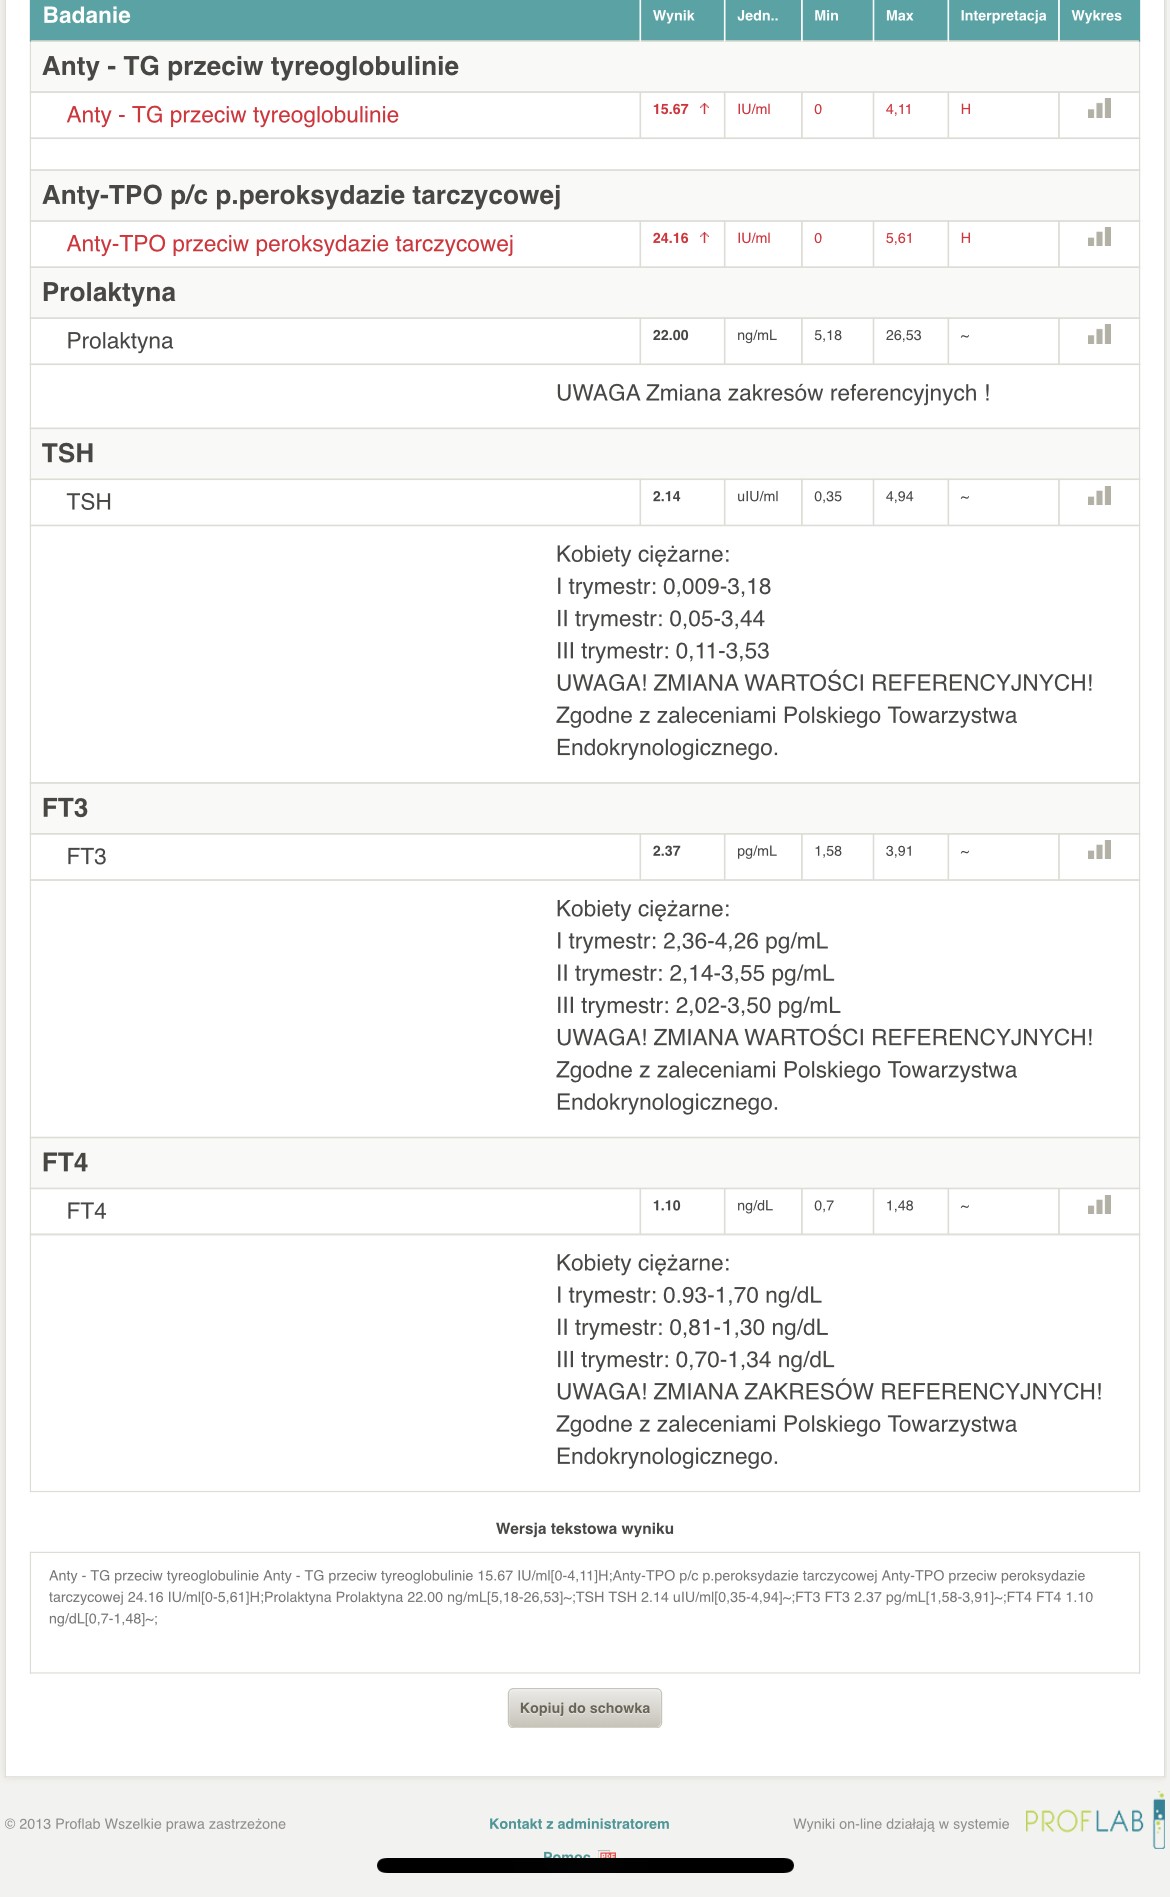The image size is (1170, 1897).
Task: Open chart icon for Anty-TPO result
Action: (x=1099, y=238)
